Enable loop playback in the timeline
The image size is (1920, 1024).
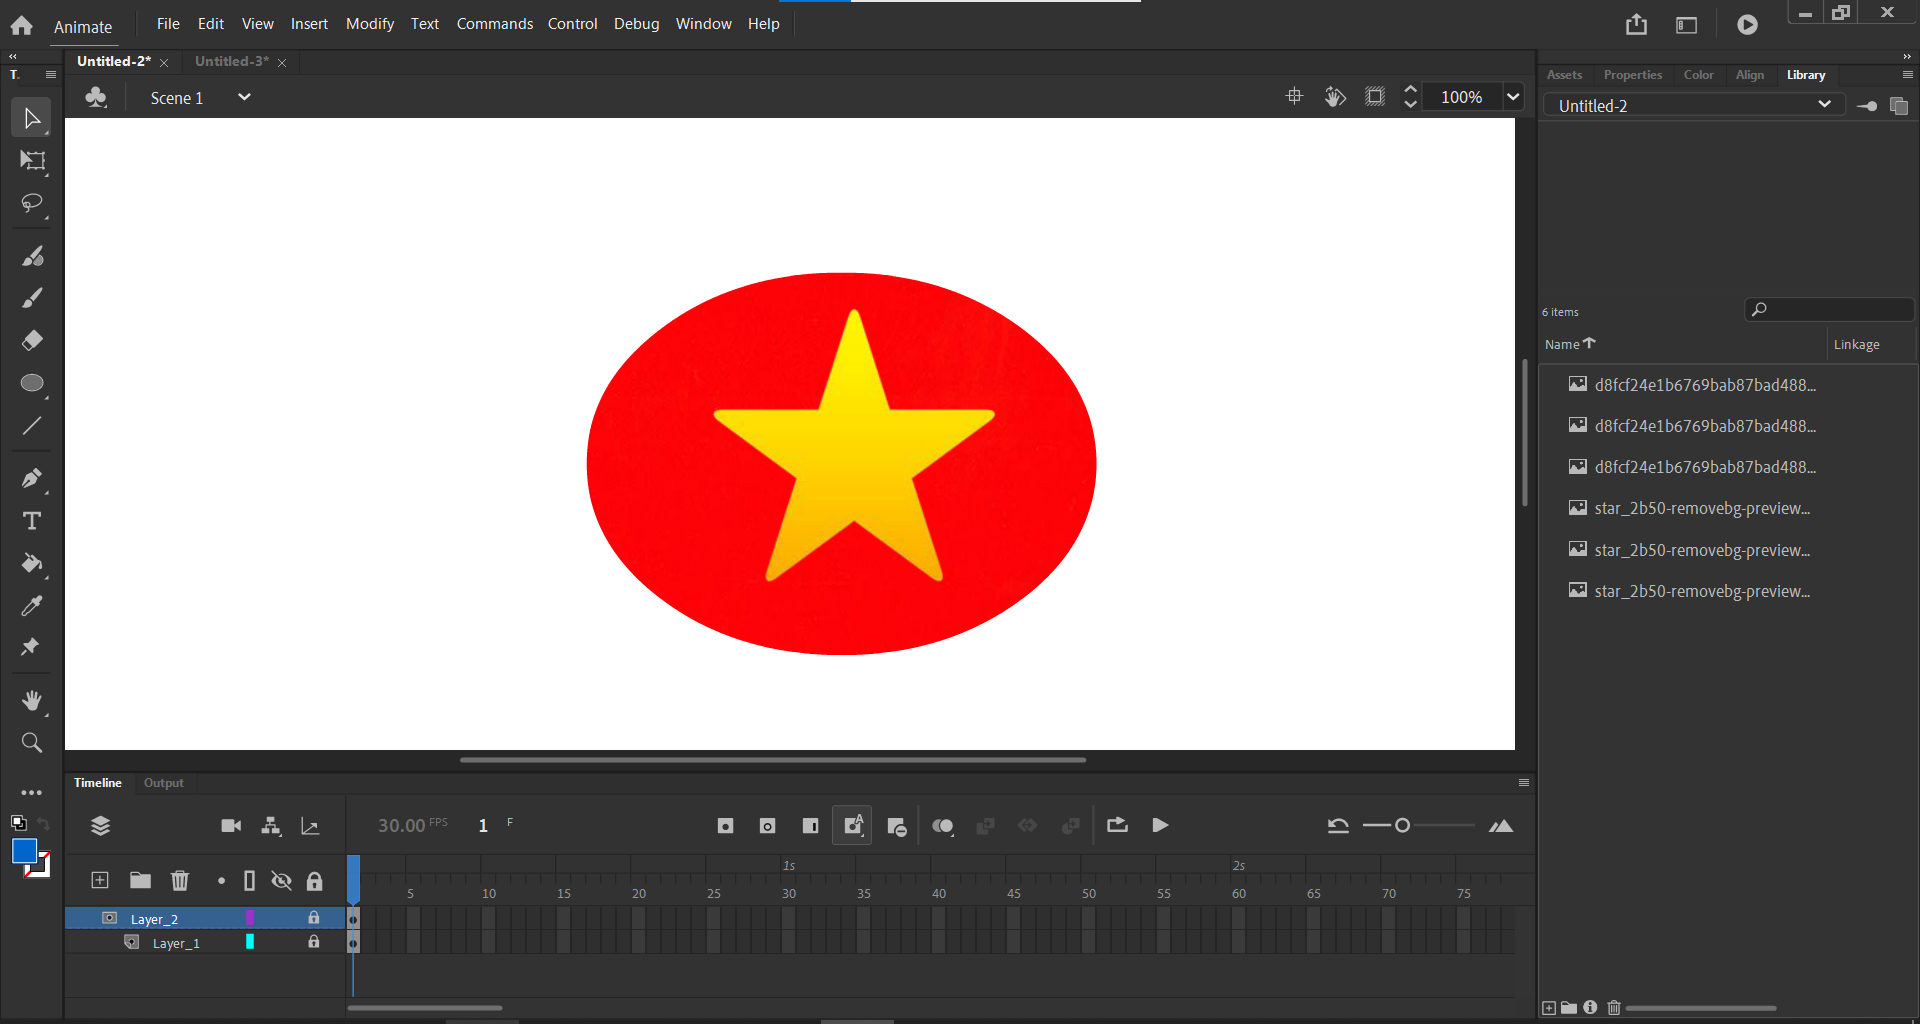[x=1117, y=825]
